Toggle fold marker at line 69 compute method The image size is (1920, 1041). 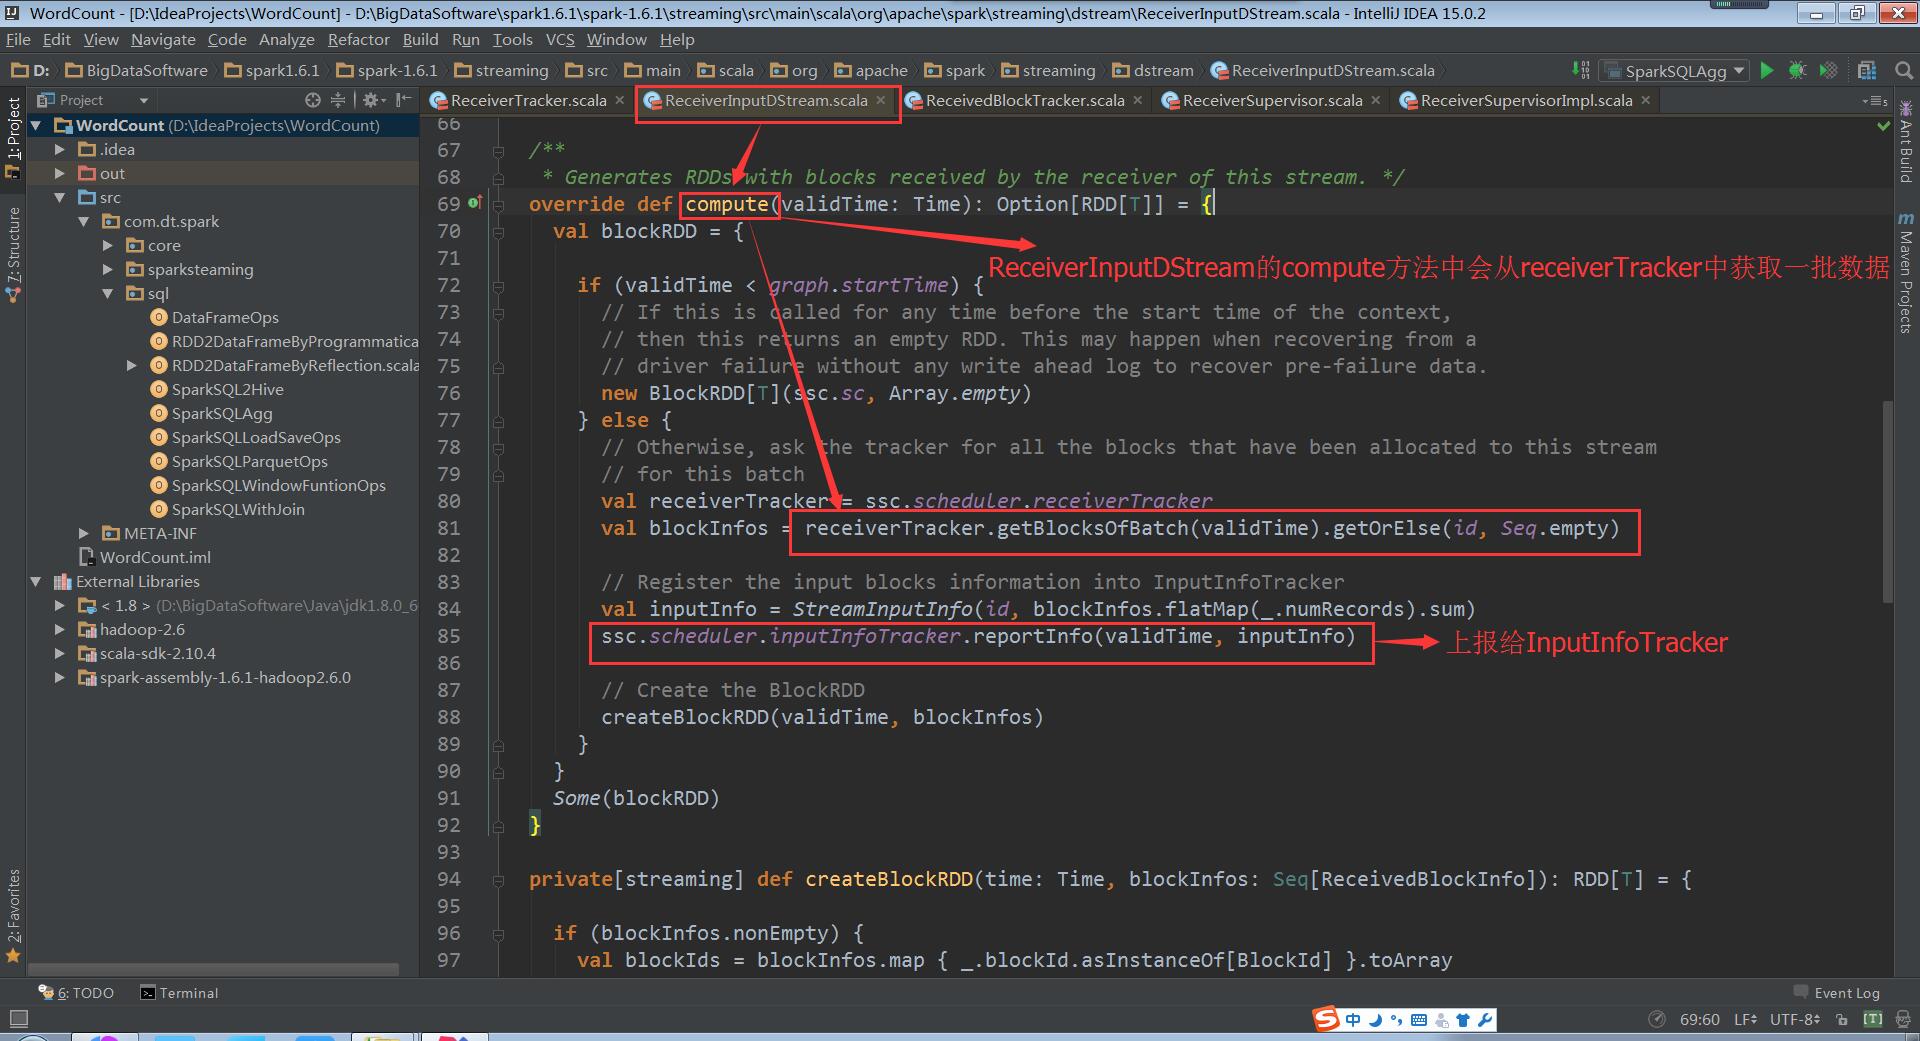[498, 204]
